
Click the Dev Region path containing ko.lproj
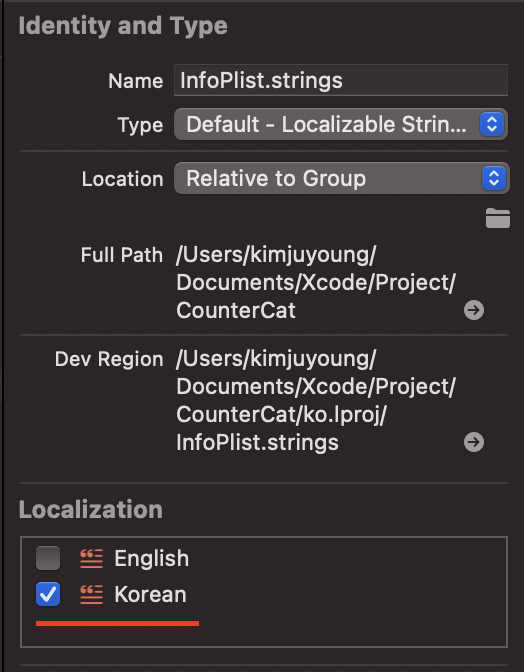316,400
